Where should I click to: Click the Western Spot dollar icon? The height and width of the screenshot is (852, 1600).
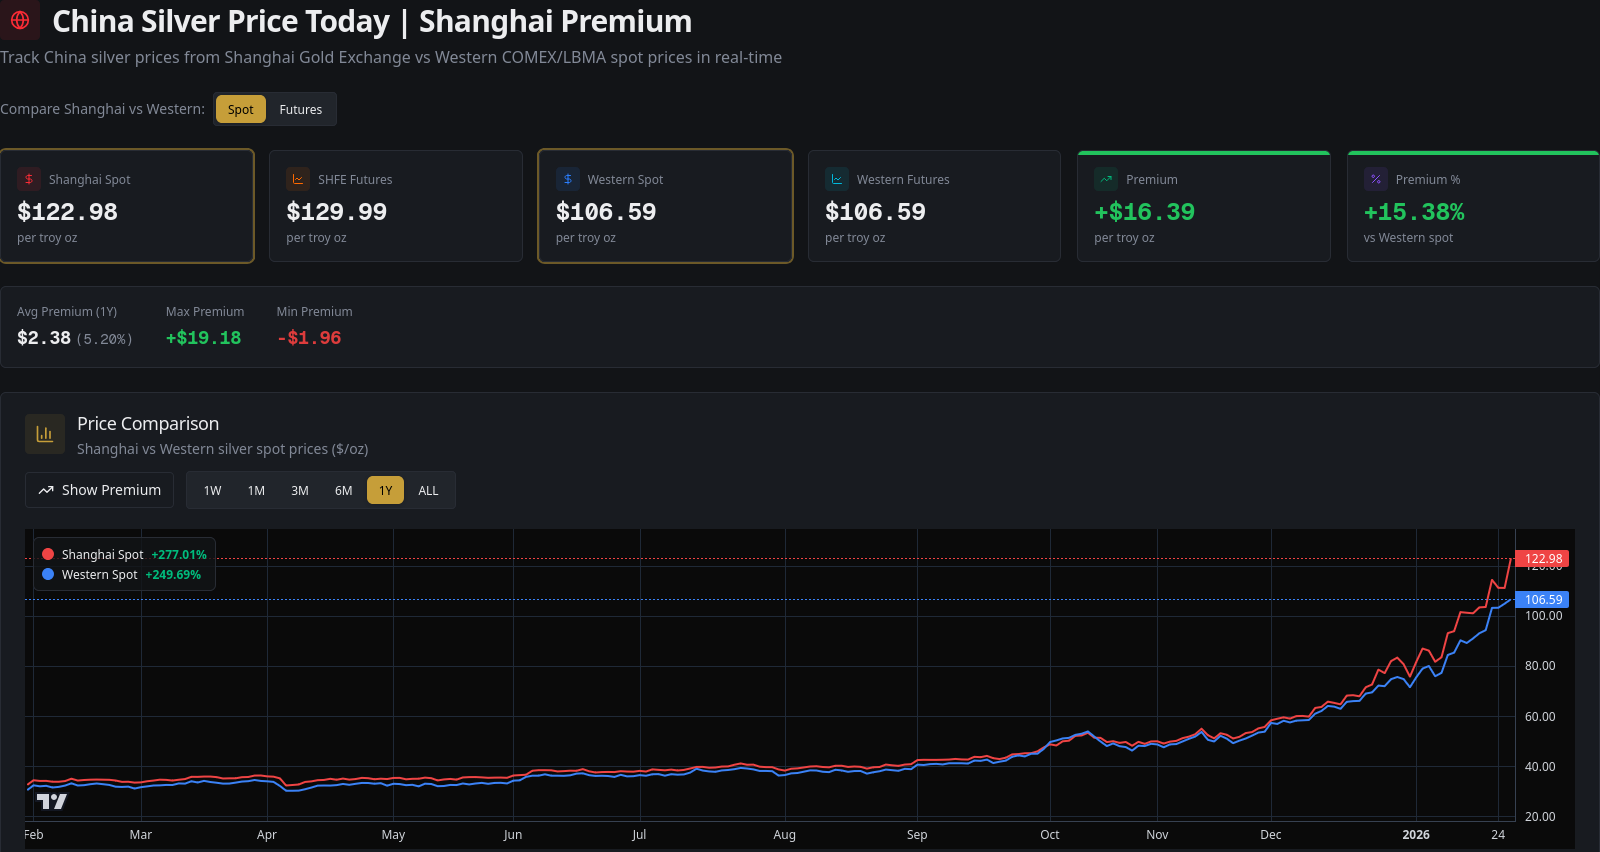[568, 179]
